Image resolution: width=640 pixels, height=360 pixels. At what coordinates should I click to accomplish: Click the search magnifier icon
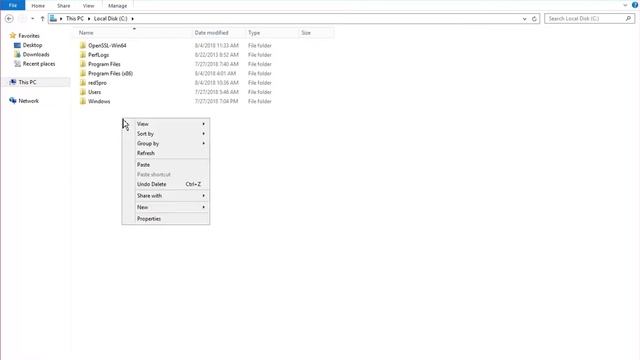[x=628, y=18]
